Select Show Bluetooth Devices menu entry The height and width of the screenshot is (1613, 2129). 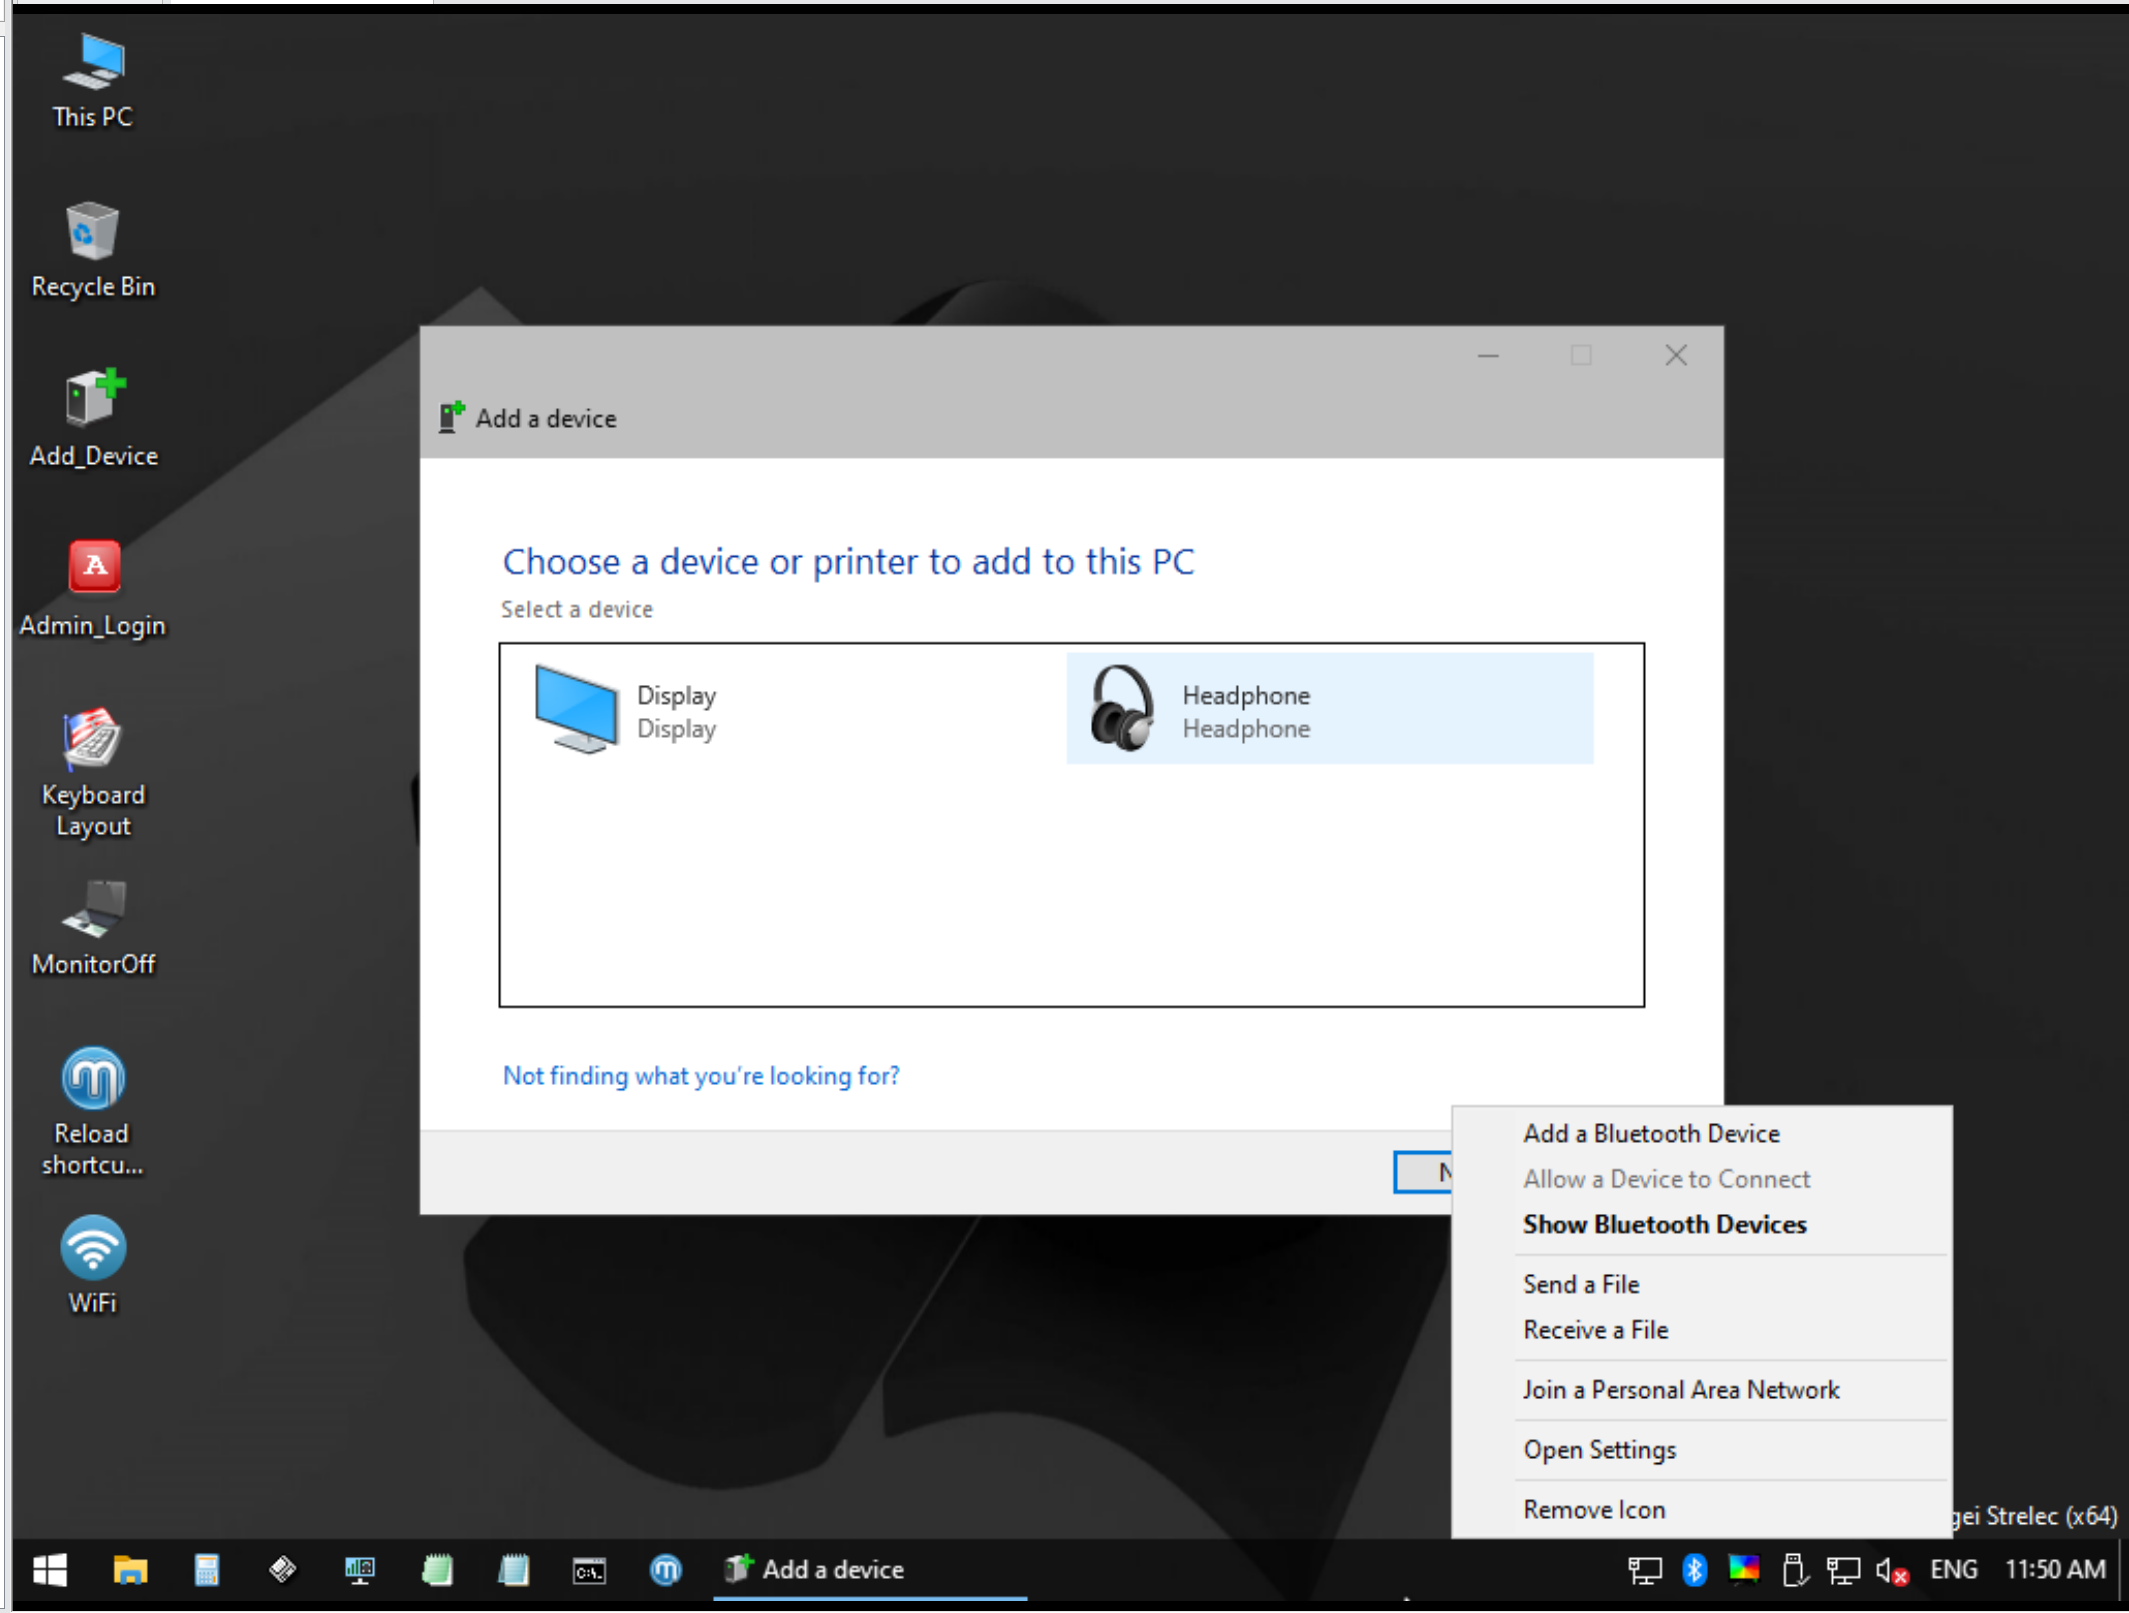coord(1664,1224)
